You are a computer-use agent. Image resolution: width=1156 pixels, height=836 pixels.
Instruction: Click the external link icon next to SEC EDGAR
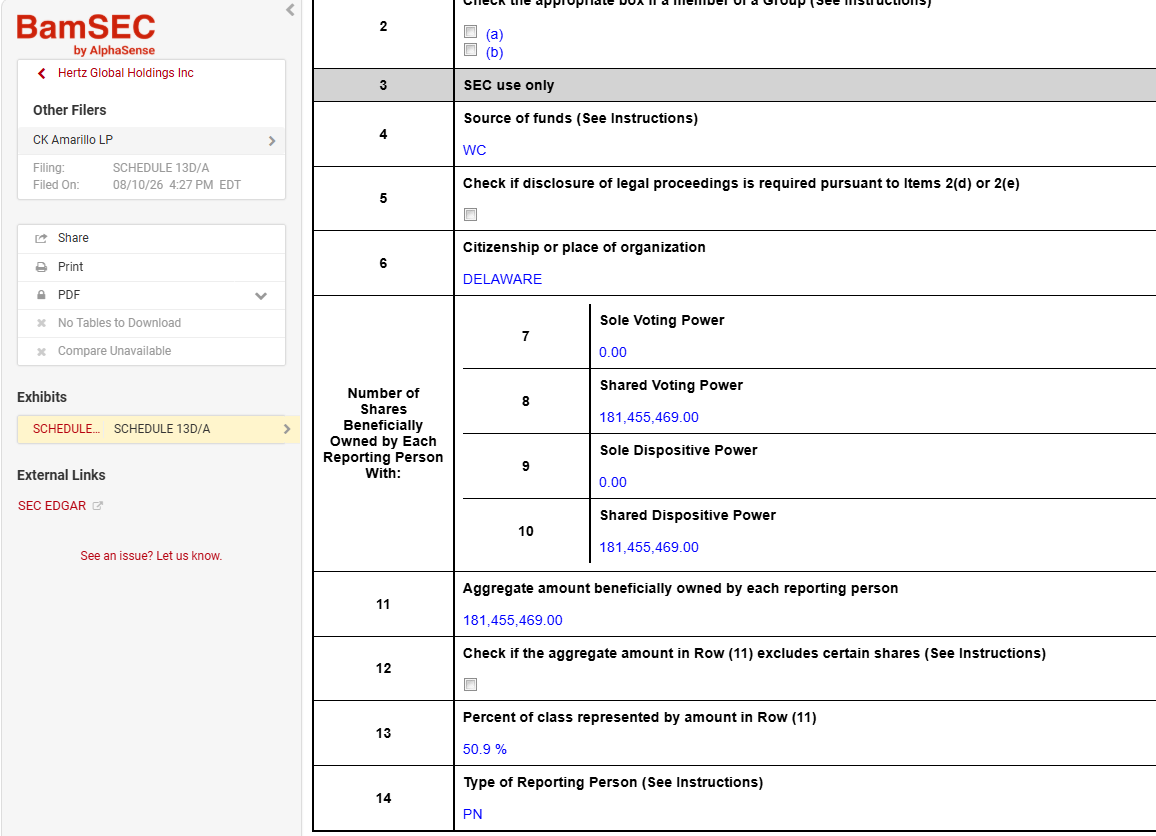click(x=97, y=506)
